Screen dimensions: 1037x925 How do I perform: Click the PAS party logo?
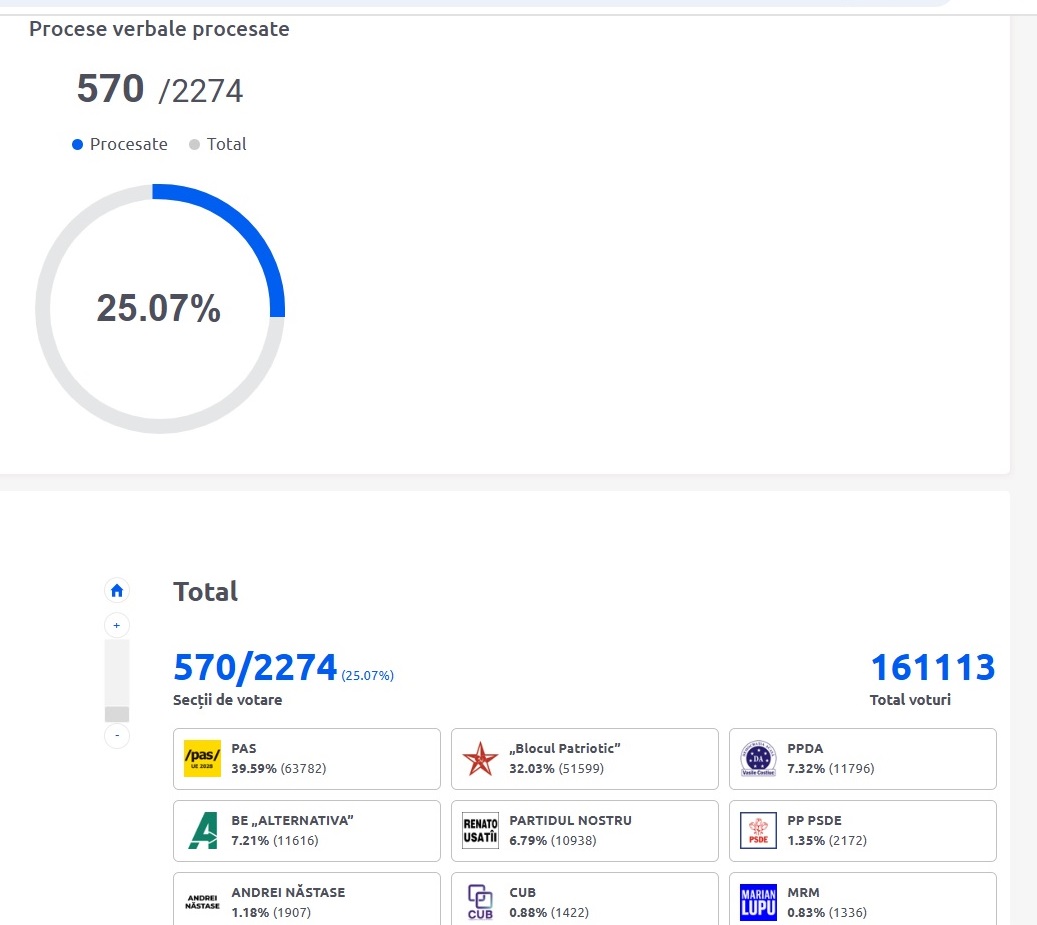[x=202, y=759]
